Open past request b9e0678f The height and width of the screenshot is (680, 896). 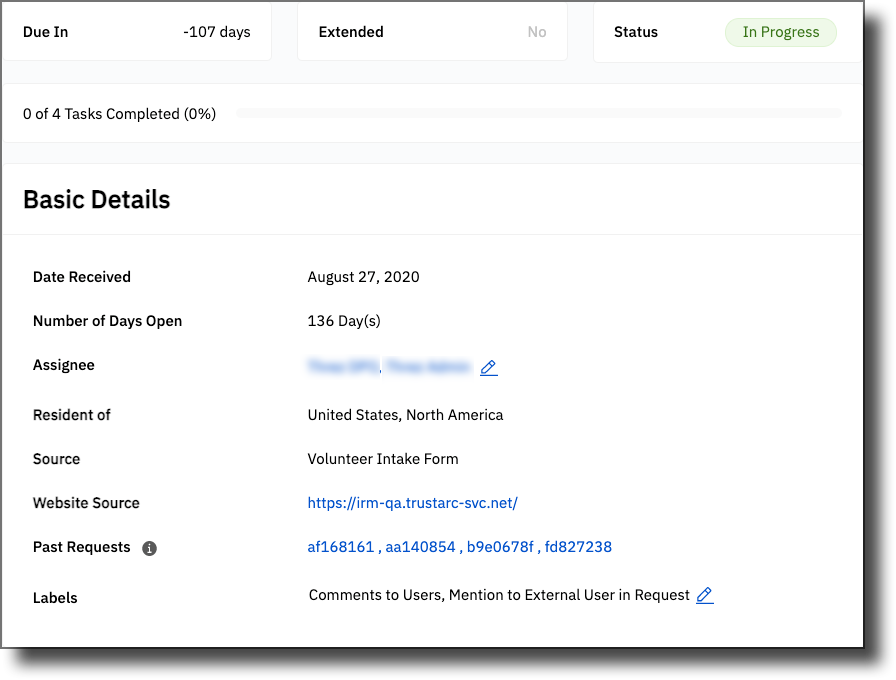[499, 546]
